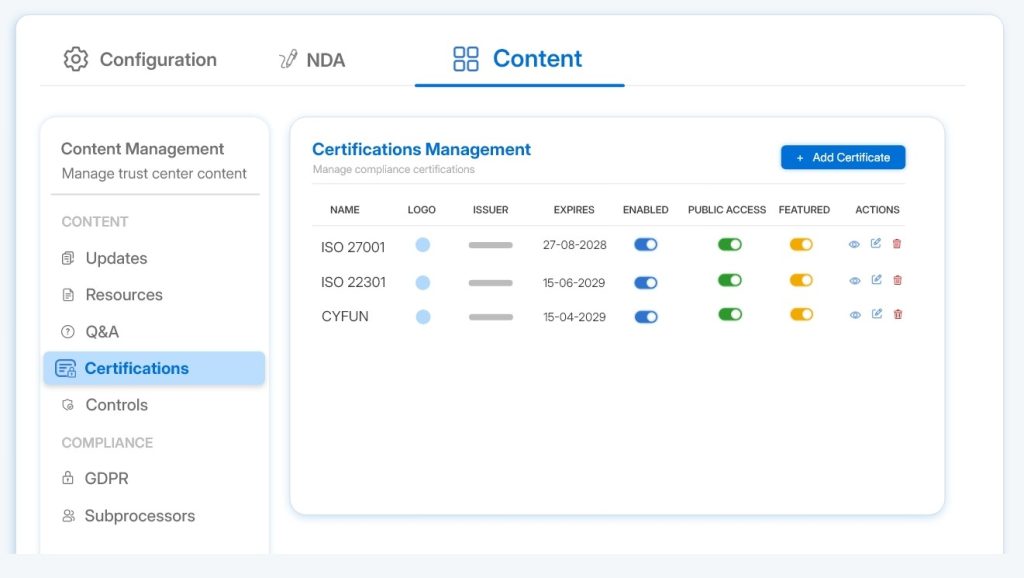View ISO 22301 certificate via eye icon
This screenshot has height=578, width=1024.
855,281
